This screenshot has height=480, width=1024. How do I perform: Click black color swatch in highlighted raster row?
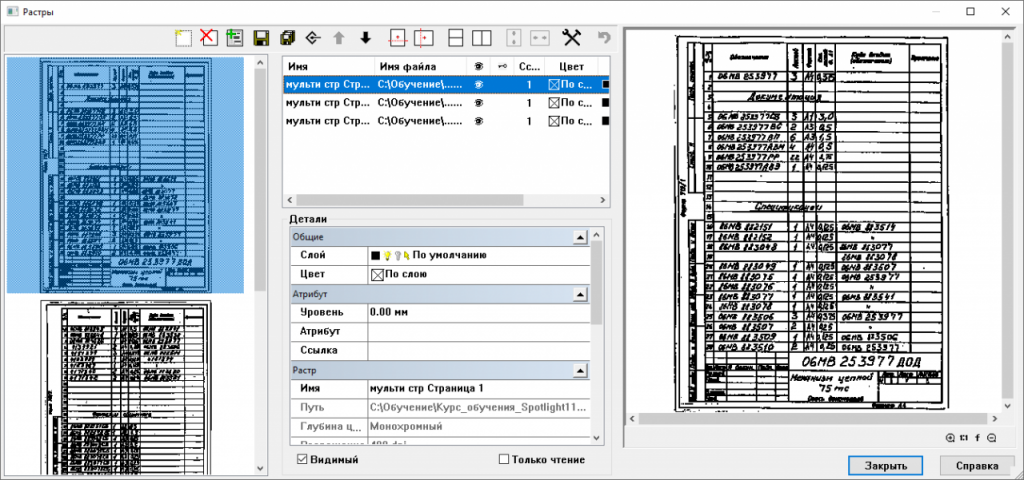click(605, 84)
